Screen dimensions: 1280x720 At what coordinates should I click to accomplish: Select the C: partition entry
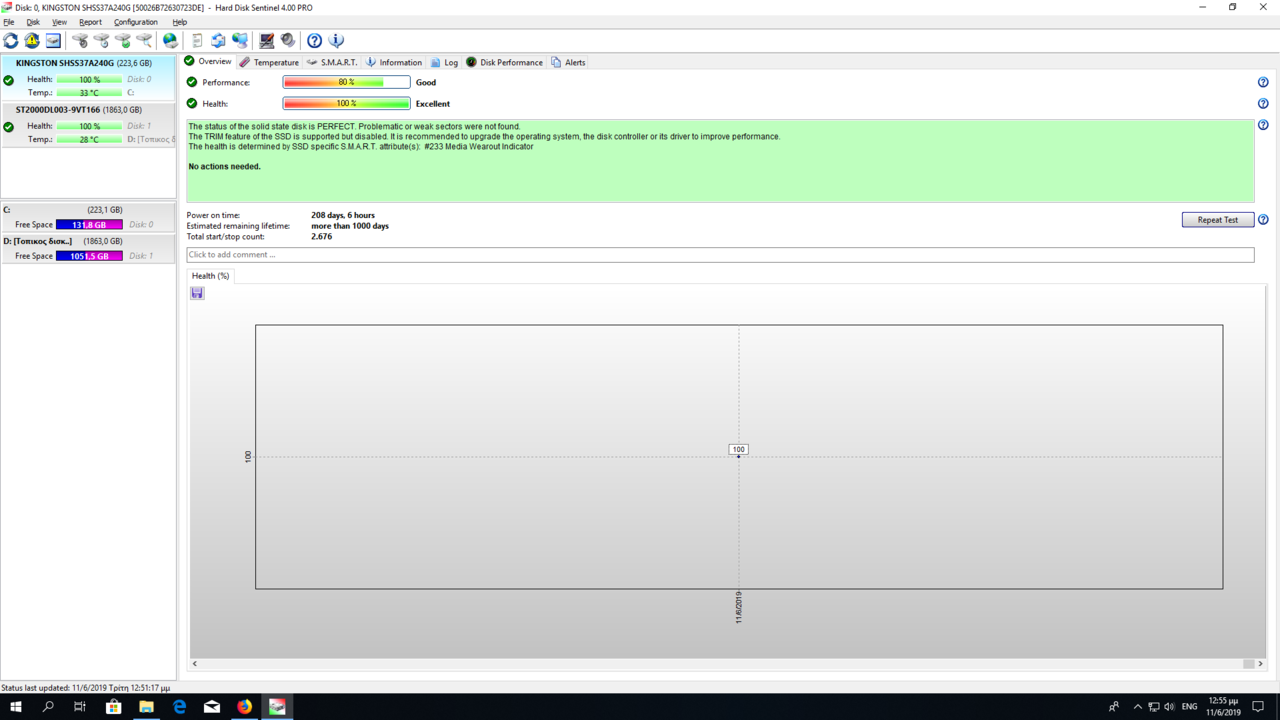tap(88, 217)
